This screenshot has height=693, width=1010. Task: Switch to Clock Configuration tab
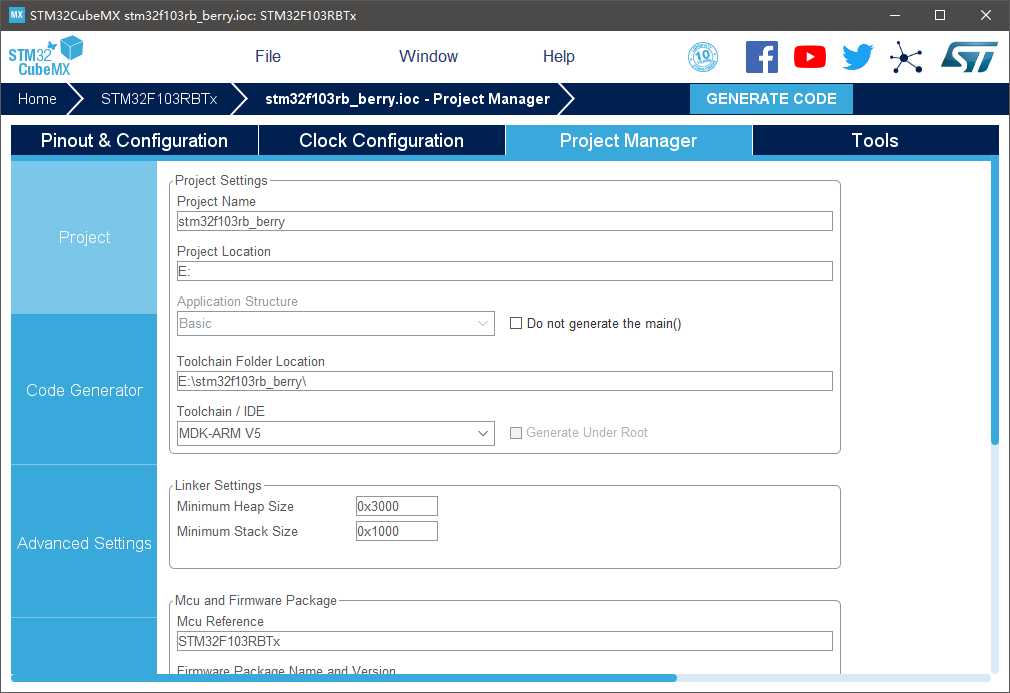pyautogui.click(x=381, y=140)
